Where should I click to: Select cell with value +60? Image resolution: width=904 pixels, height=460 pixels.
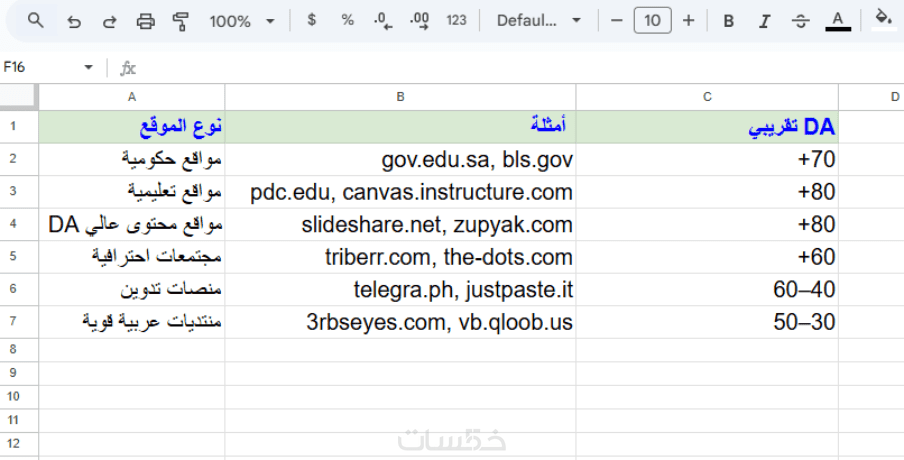click(707, 257)
